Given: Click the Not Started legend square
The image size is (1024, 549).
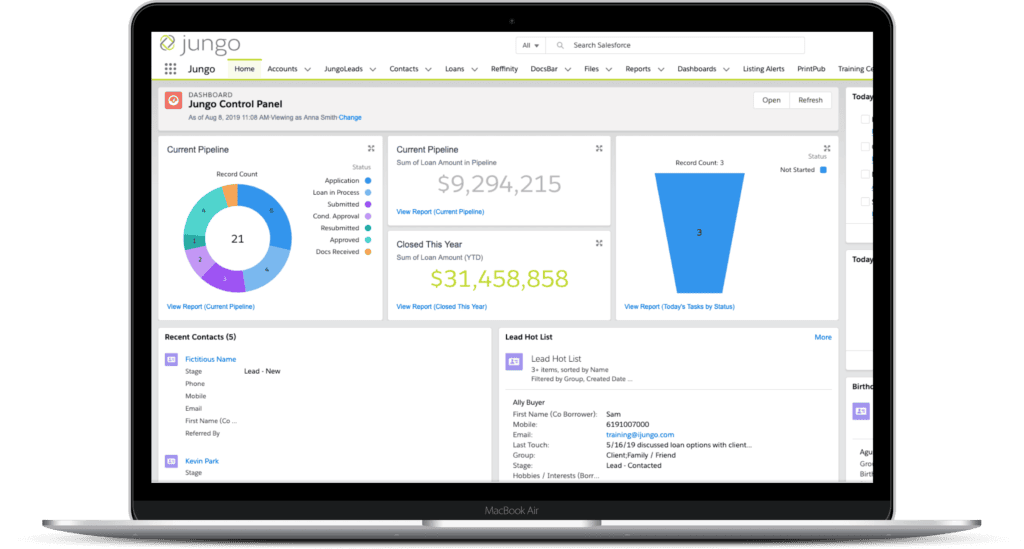Looking at the screenshot, I should [x=824, y=170].
